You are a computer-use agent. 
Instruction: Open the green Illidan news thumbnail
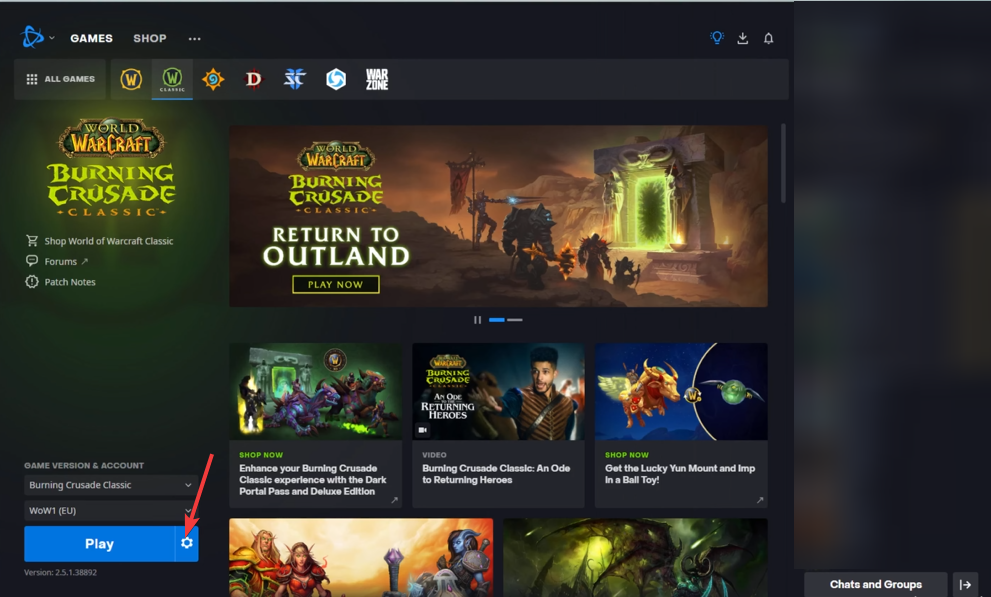tap(635, 557)
